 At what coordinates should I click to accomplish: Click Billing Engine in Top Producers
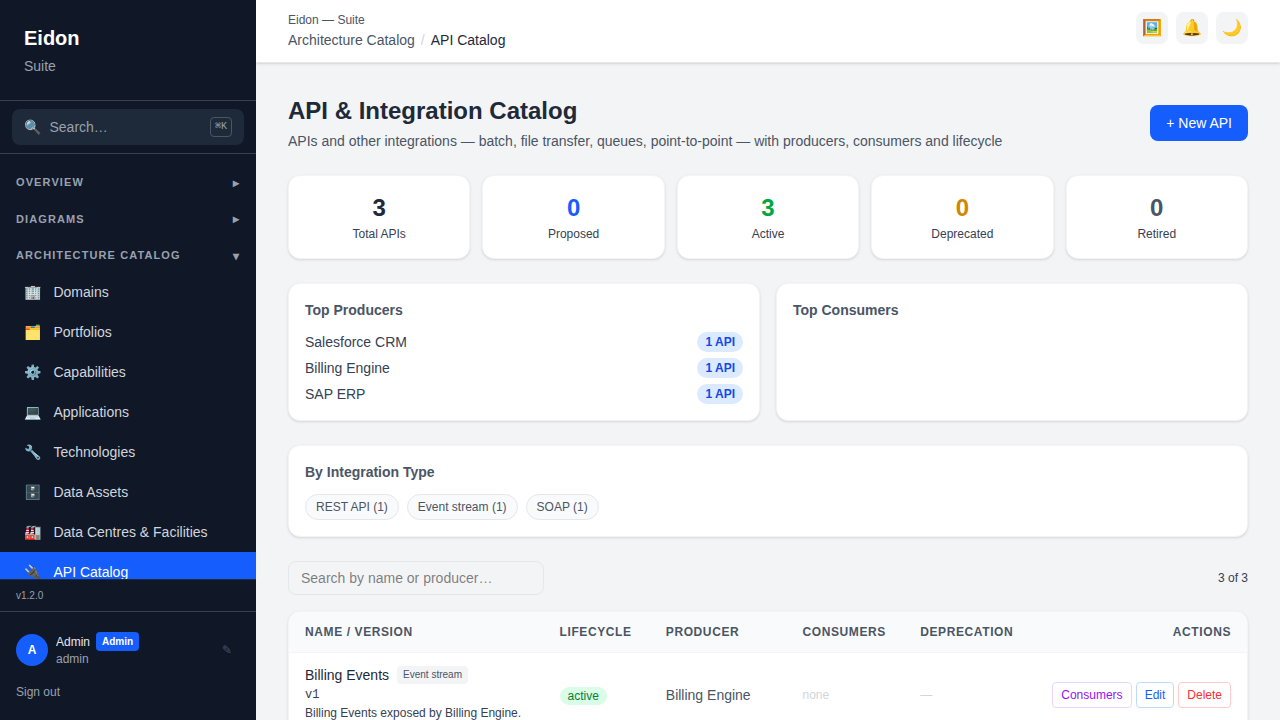click(347, 368)
